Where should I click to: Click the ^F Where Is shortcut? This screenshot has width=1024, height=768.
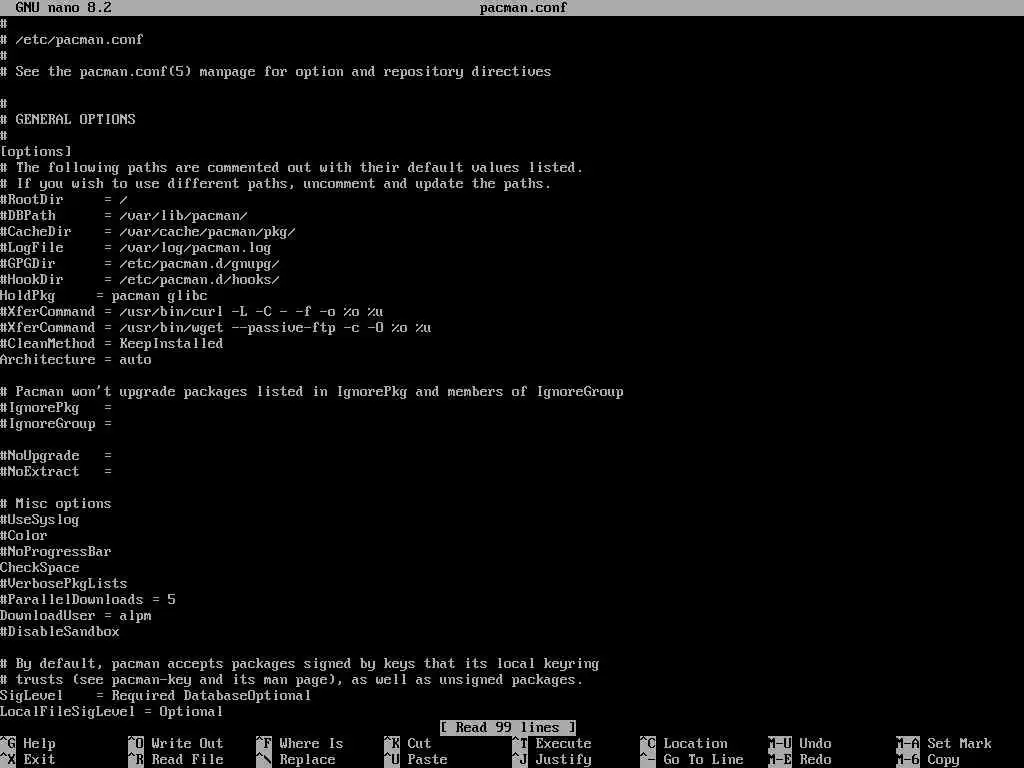[x=300, y=743]
